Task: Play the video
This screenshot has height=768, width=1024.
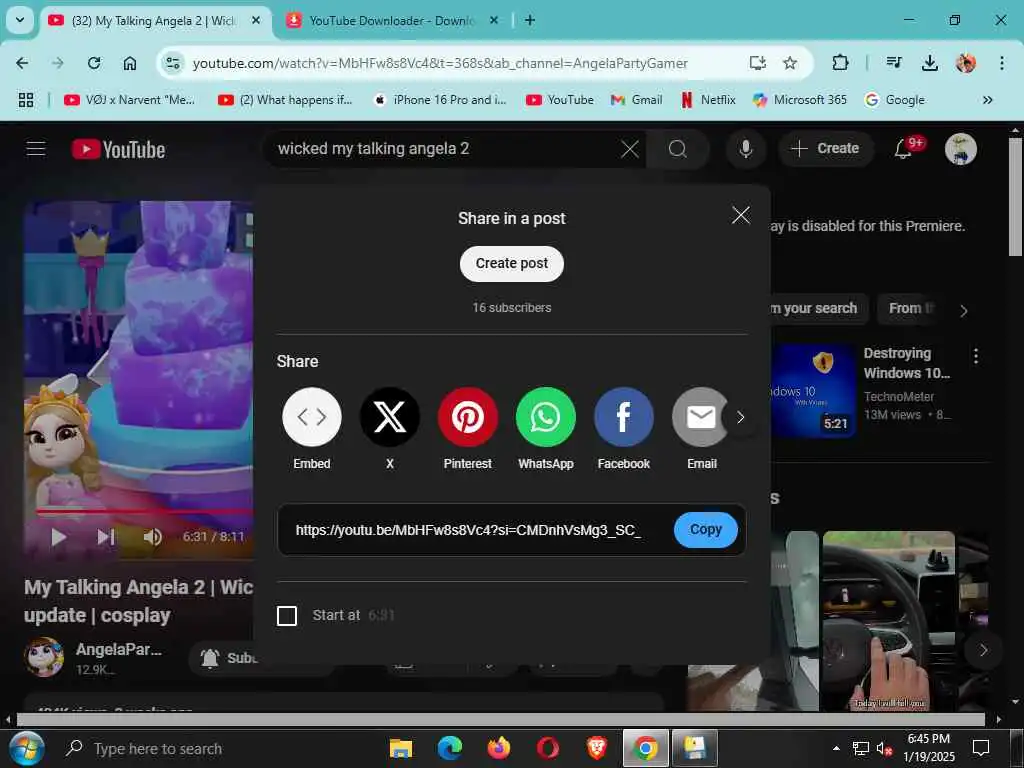Action: click(x=59, y=537)
